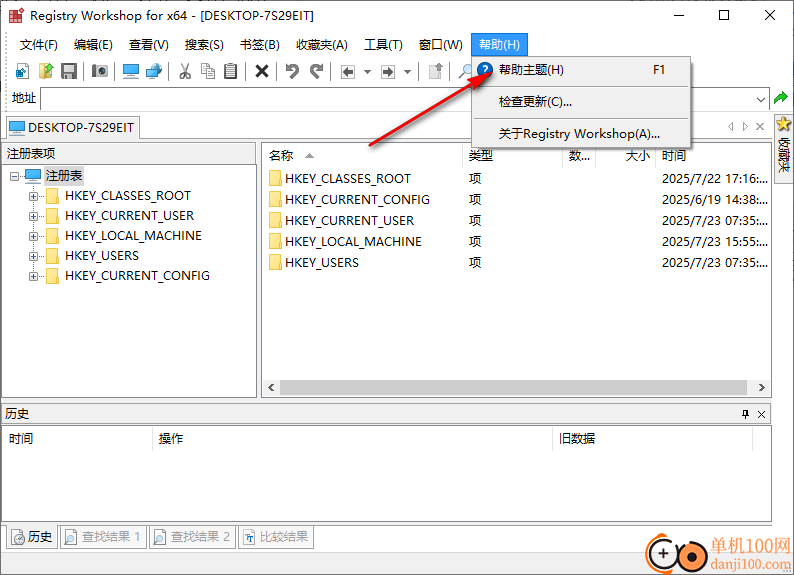The width and height of the screenshot is (794, 575).
Task: Select HKEY_USERS row in the right list
Action: tap(518, 263)
